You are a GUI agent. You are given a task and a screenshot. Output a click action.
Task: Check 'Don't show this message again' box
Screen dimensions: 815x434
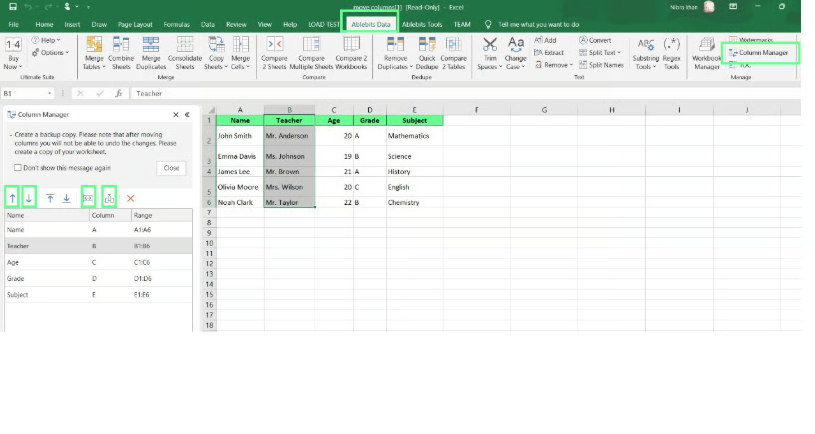pyautogui.click(x=18, y=168)
